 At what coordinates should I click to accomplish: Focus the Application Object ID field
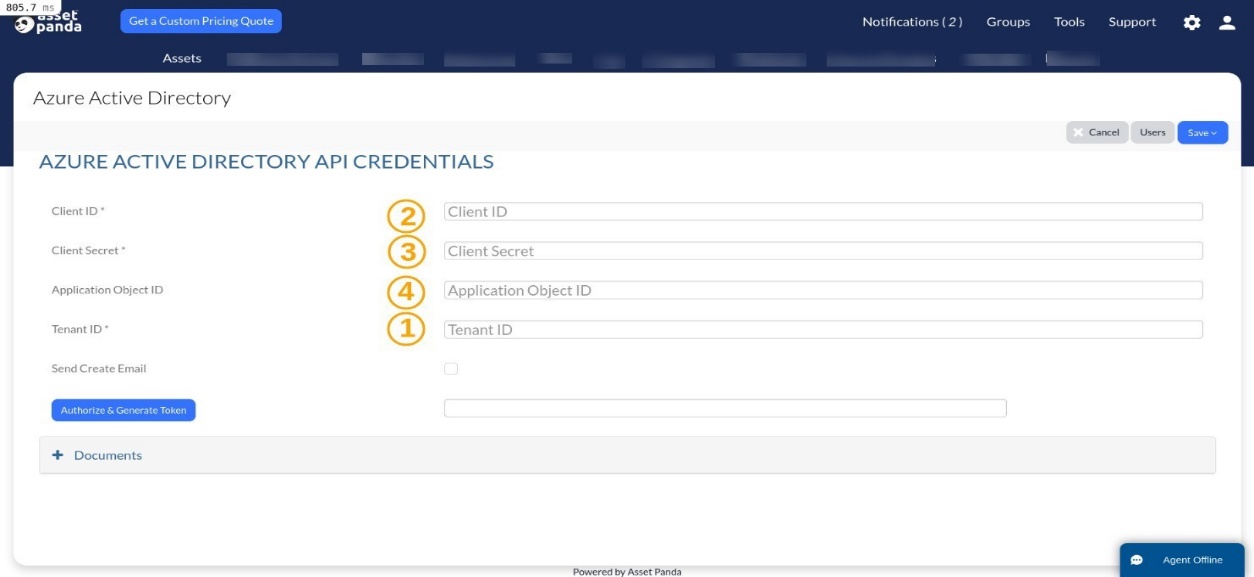823,290
